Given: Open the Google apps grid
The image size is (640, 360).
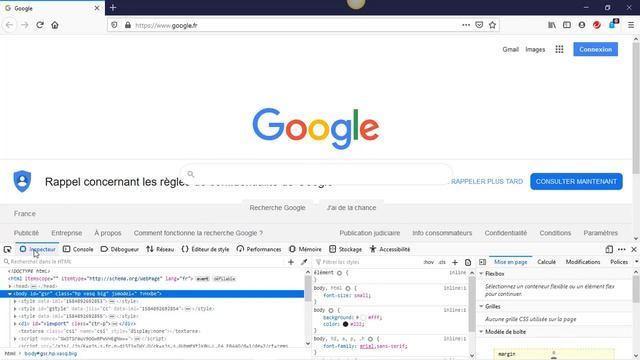Looking at the screenshot, I should [559, 49].
